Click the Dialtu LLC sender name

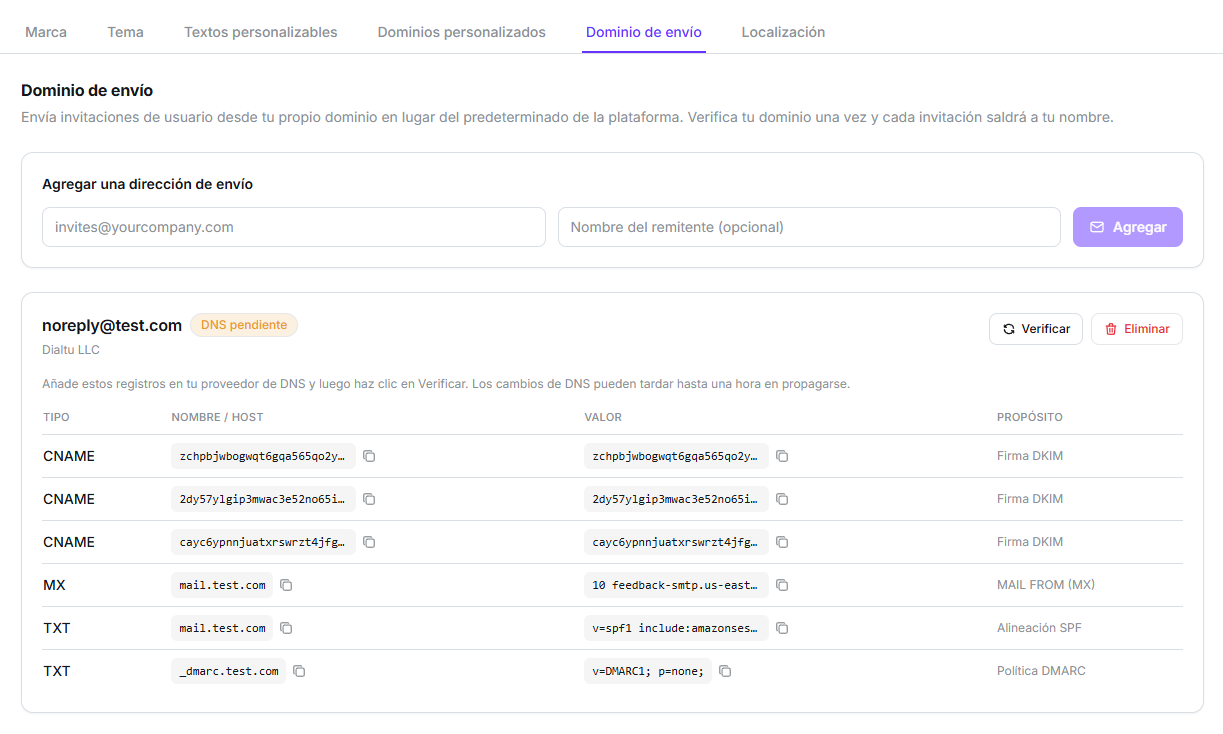click(x=71, y=350)
